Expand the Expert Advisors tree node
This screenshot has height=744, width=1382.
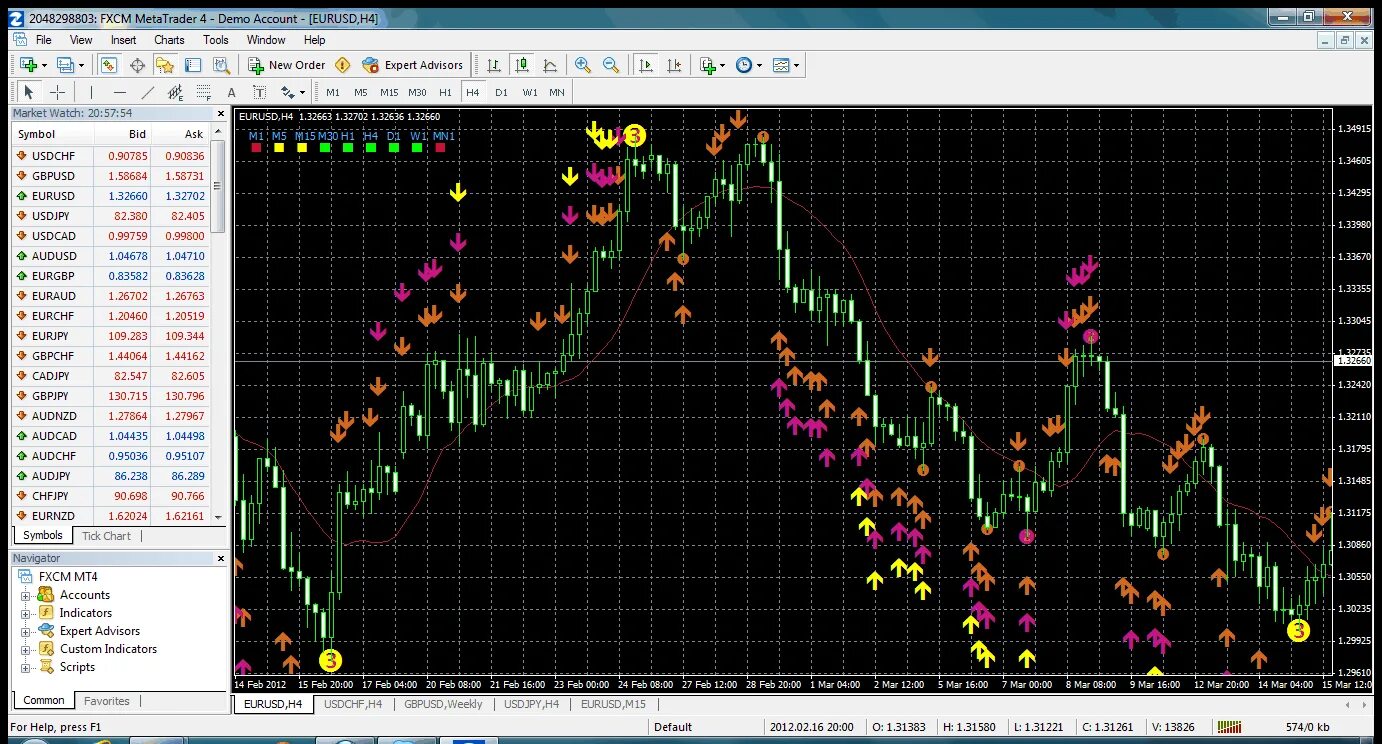[x=25, y=631]
